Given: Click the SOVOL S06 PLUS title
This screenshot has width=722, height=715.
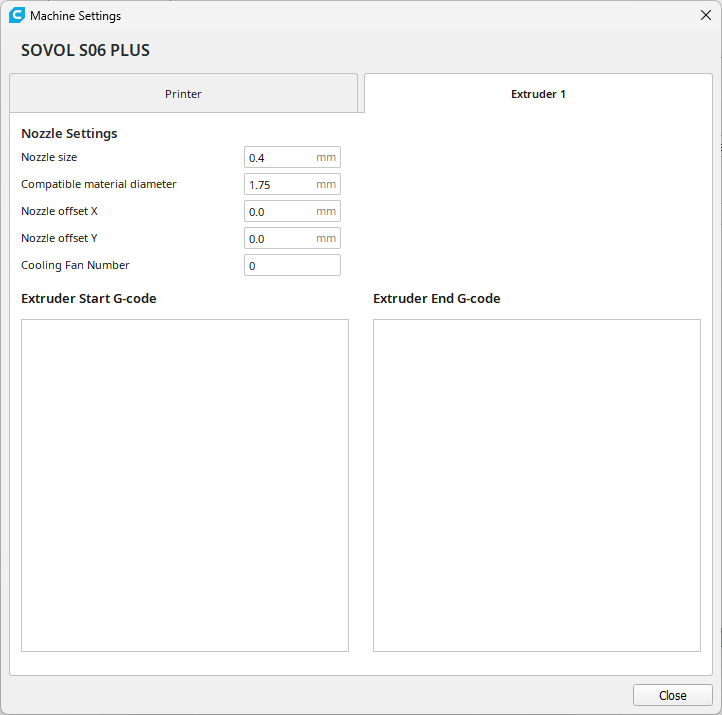Looking at the screenshot, I should click(x=85, y=50).
